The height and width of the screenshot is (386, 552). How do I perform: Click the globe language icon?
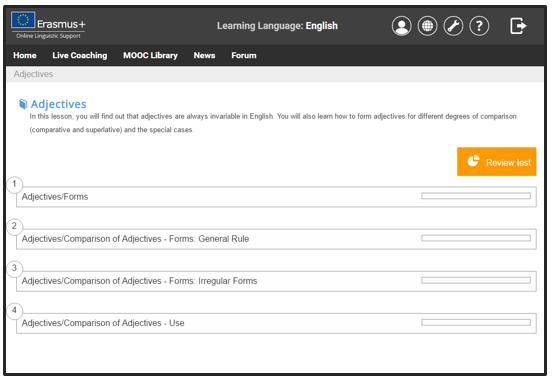[x=427, y=26]
